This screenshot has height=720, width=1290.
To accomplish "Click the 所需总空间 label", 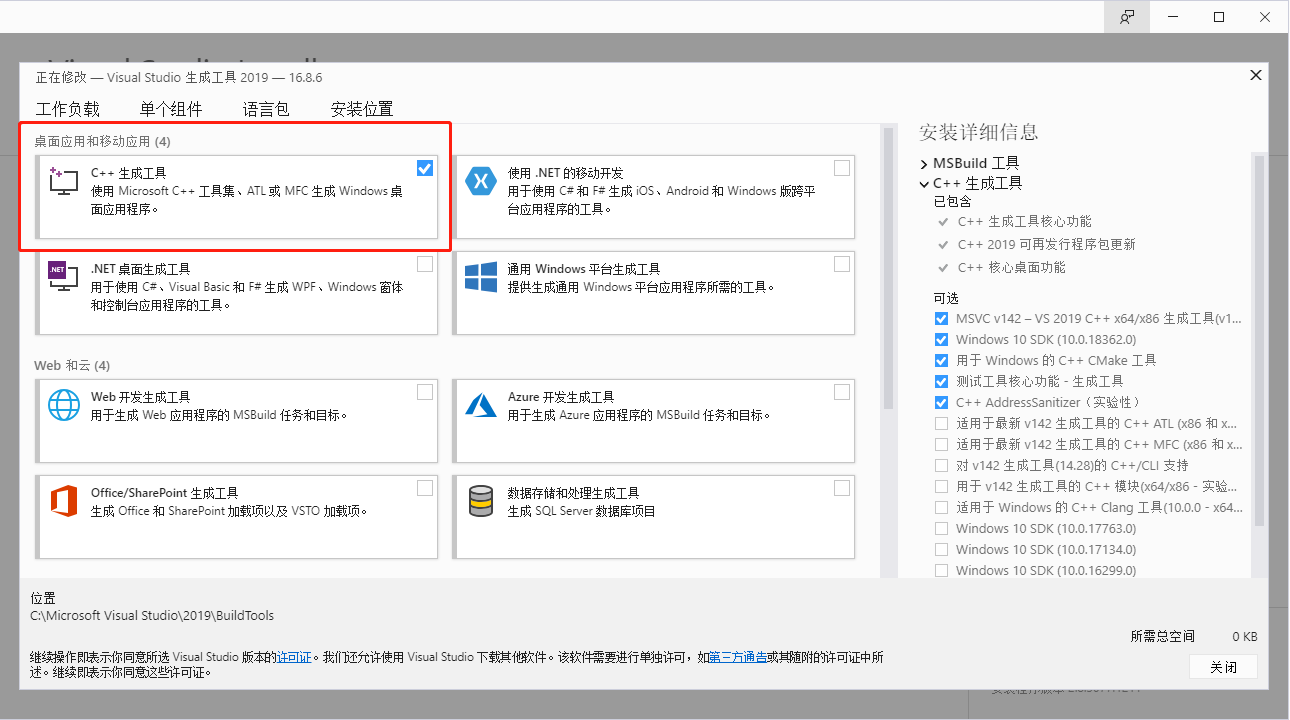I will (1163, 636).
